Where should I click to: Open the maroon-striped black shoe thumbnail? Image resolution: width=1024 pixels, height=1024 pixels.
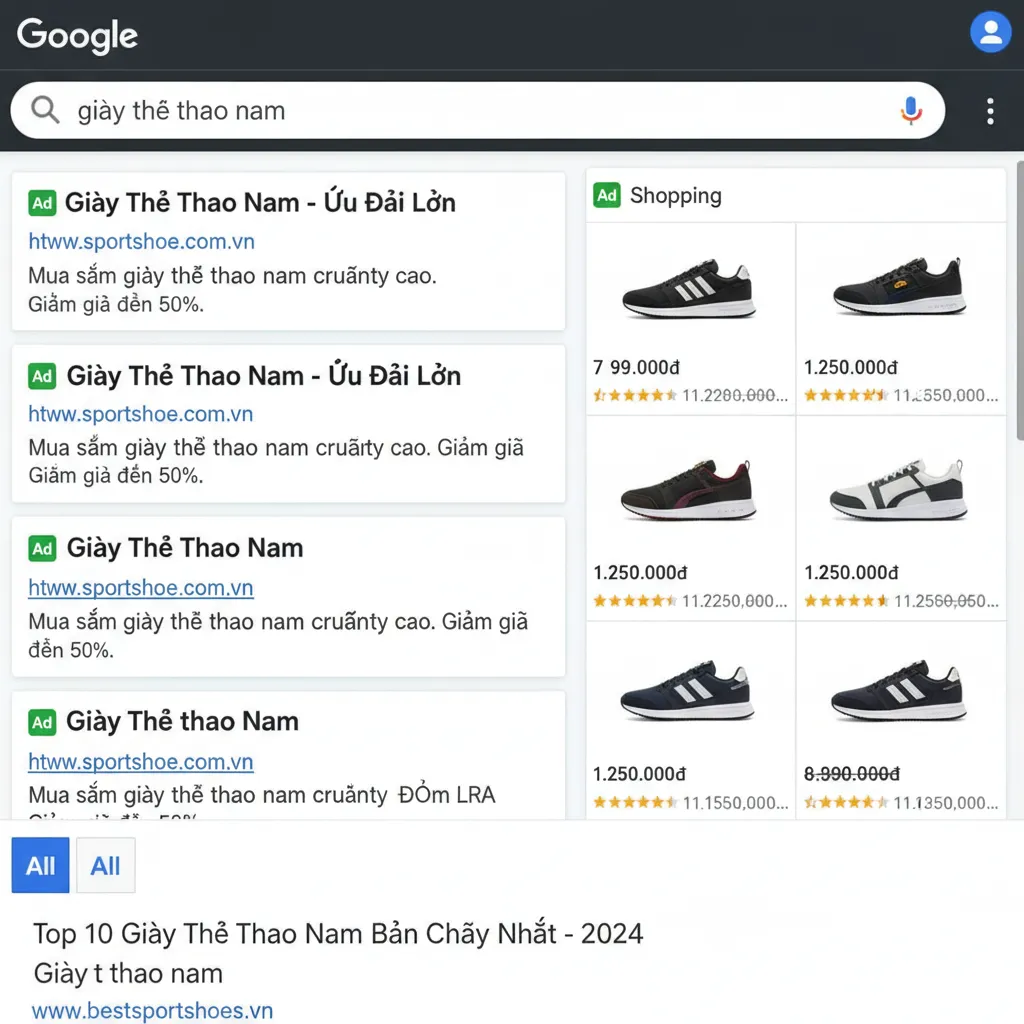(x=688, y=490)
